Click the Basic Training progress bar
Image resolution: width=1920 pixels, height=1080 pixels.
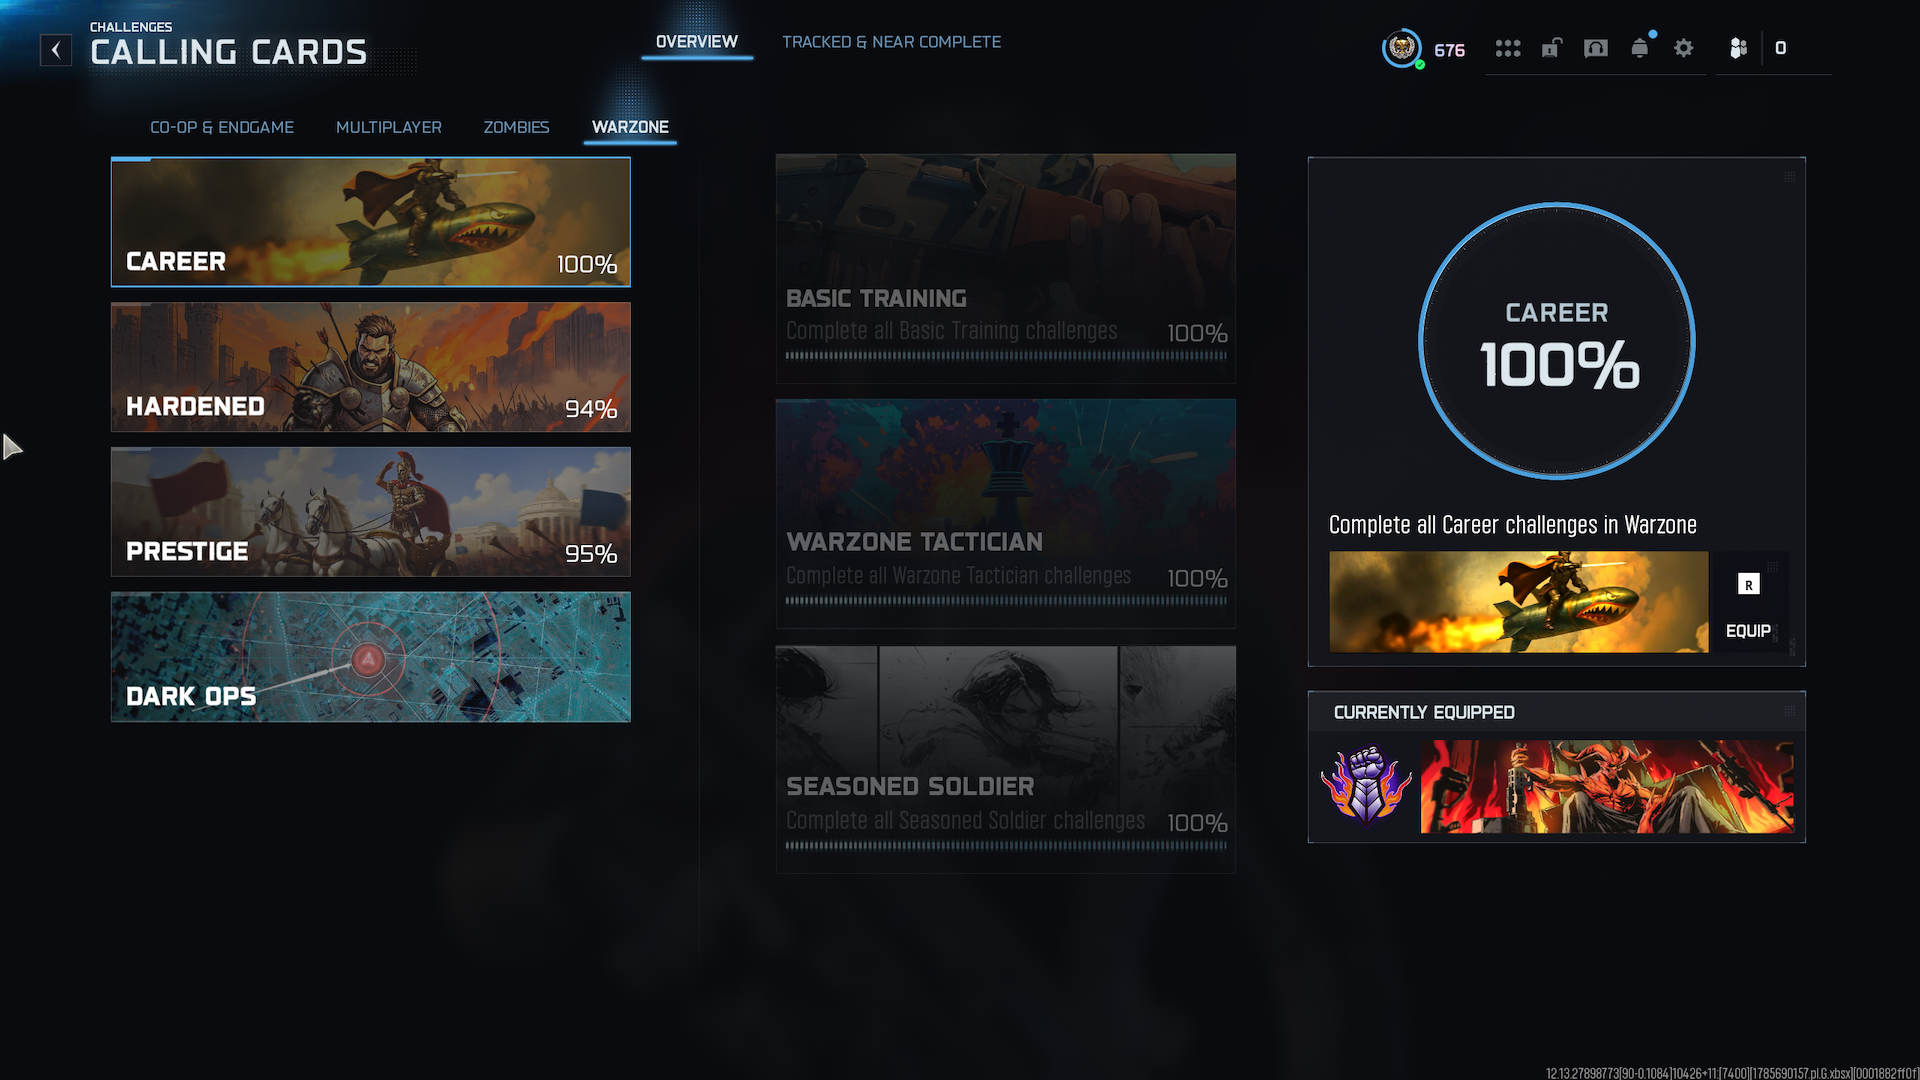click(1006, 355)
